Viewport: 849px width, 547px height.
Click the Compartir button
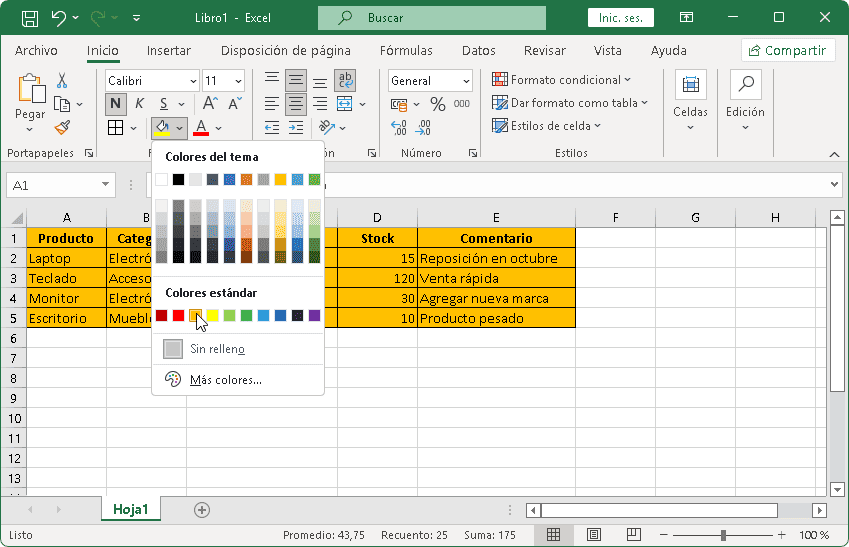tap(788, 51)
